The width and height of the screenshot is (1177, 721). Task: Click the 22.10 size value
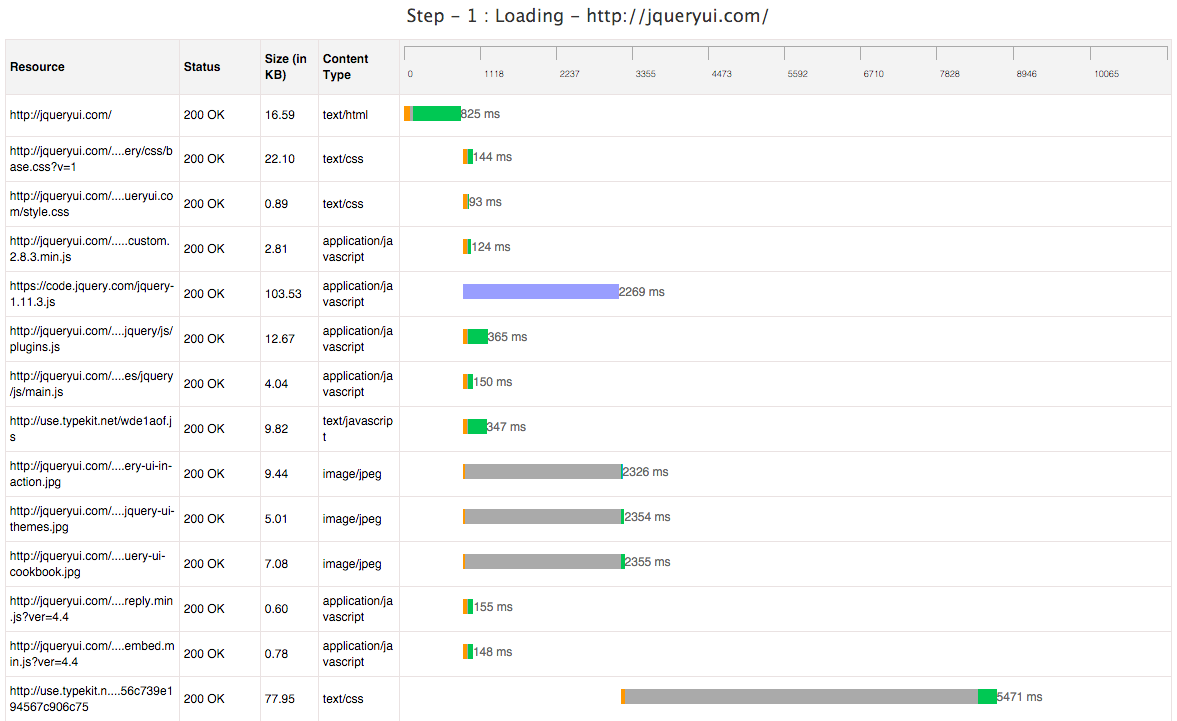point(279,159)
